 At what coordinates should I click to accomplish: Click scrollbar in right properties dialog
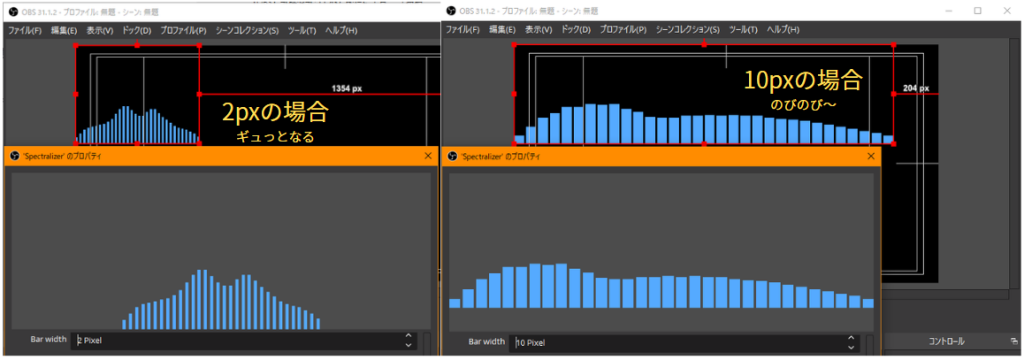[x=870, y=344]
